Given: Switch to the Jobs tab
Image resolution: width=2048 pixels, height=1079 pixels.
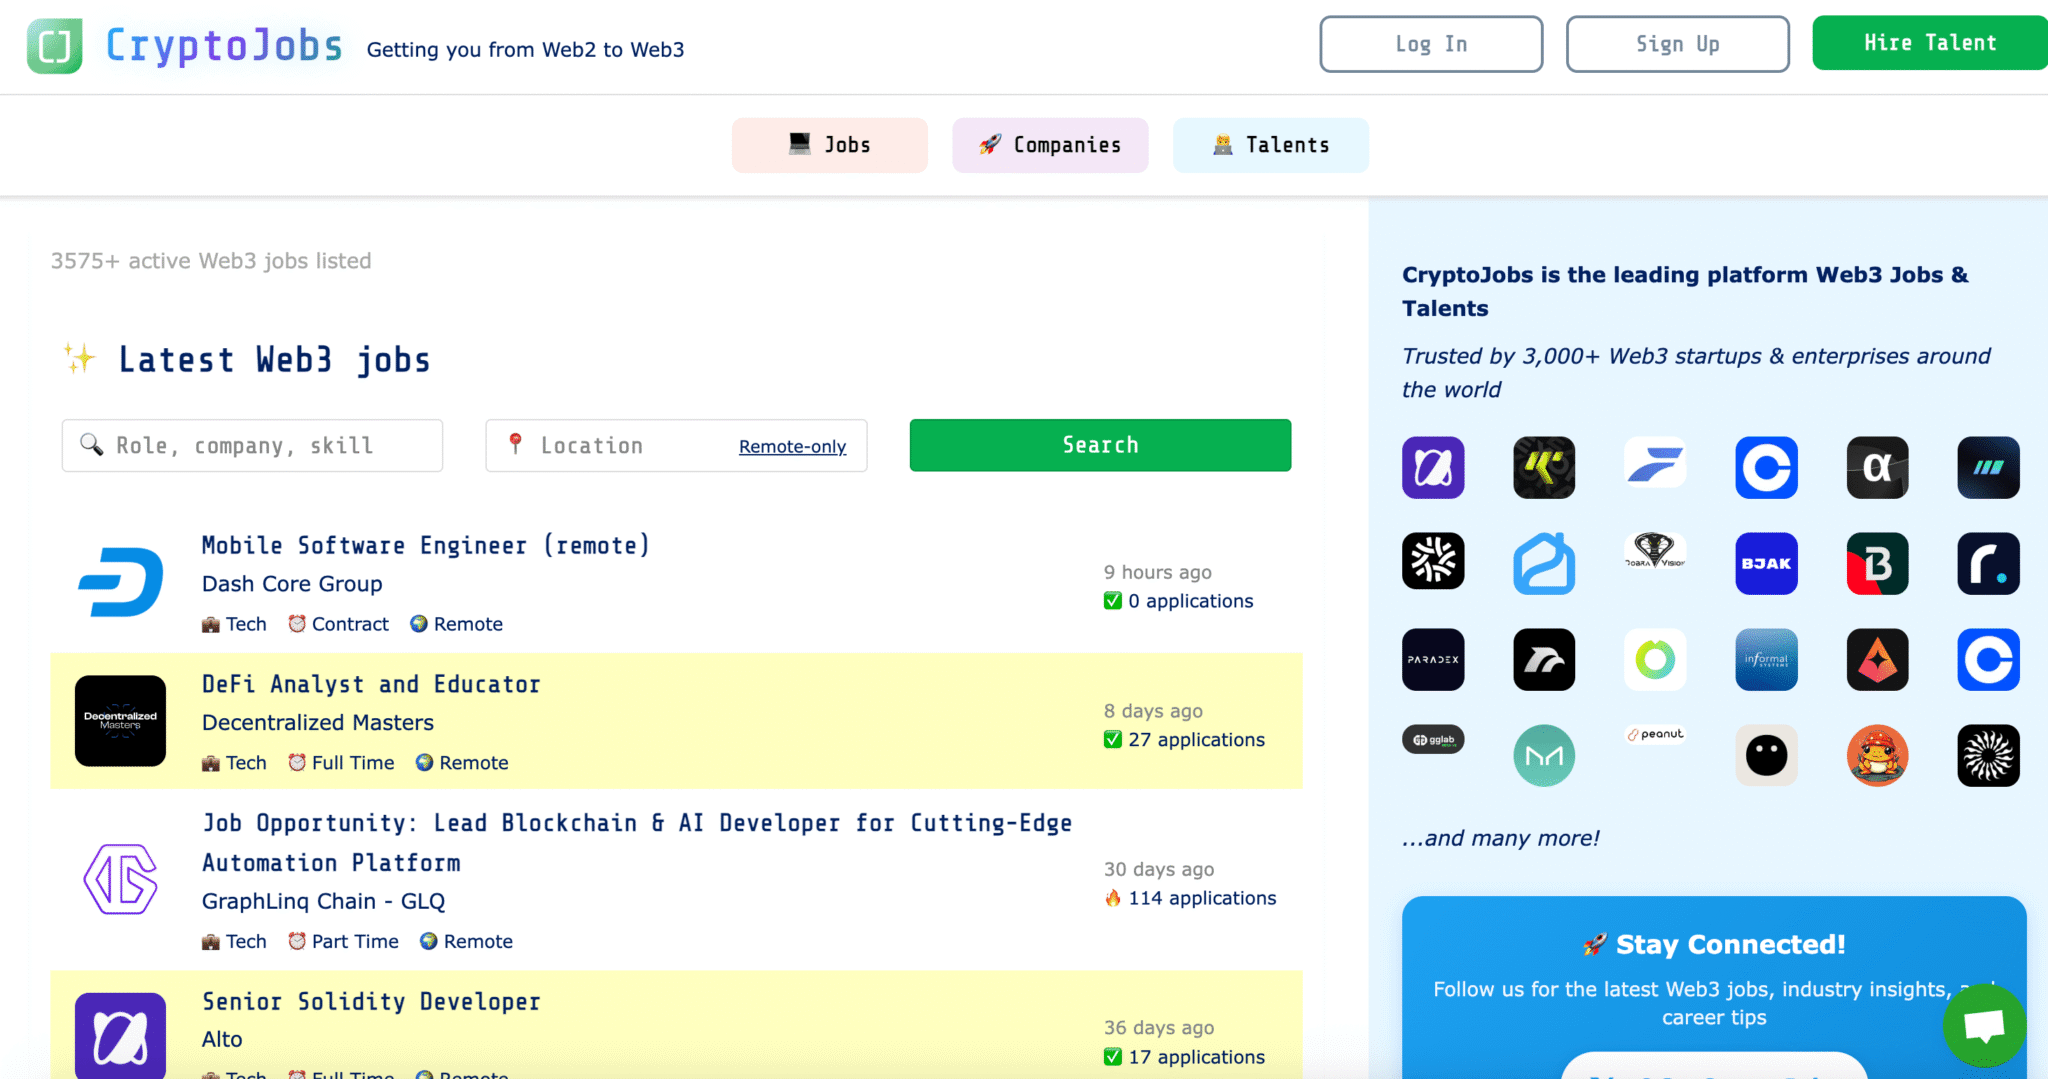Looking at the screenshot, I should click(x=829, y=145).
